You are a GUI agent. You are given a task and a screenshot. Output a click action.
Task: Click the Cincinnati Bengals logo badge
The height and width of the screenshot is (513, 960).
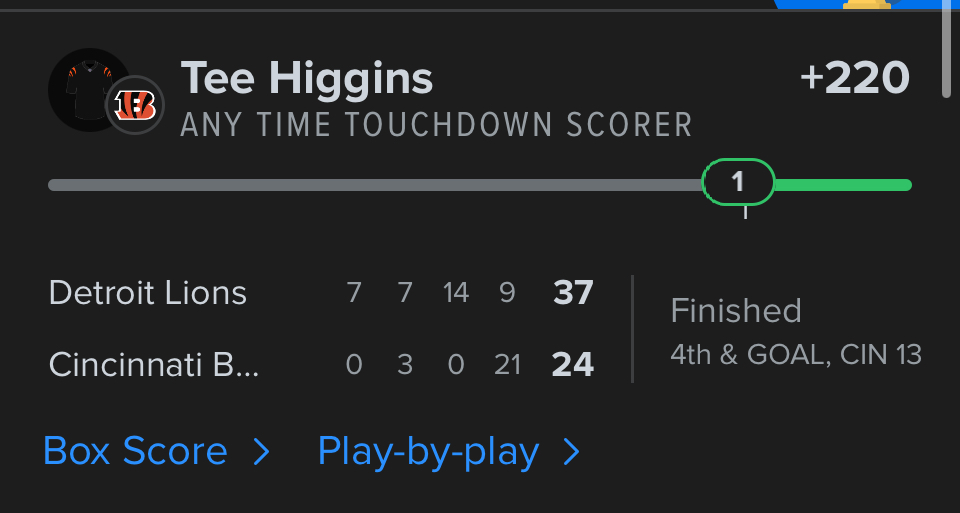coord(134,104)
